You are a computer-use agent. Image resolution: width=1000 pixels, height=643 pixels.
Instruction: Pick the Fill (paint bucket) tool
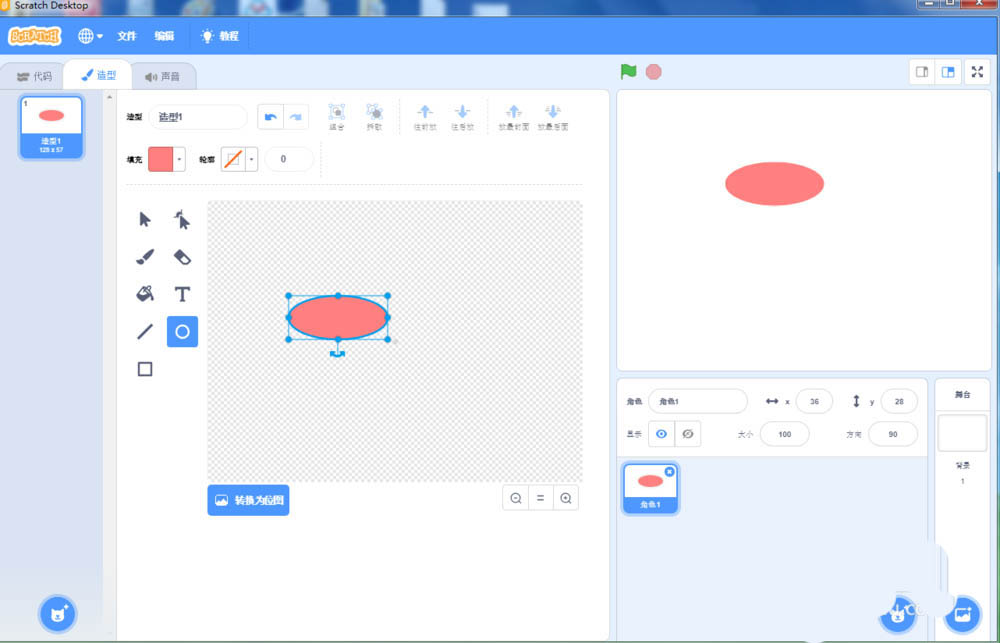coord(144,294)
